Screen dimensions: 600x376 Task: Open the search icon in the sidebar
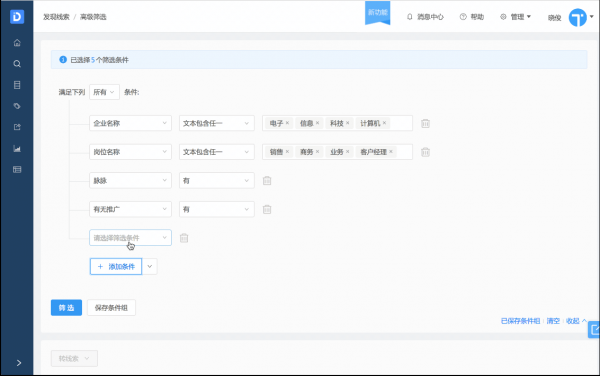coord(17,64)
